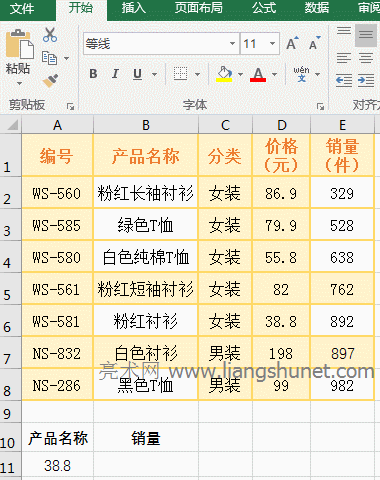
Task: Toggle the middle align icon
Action: tap(366, 35)
